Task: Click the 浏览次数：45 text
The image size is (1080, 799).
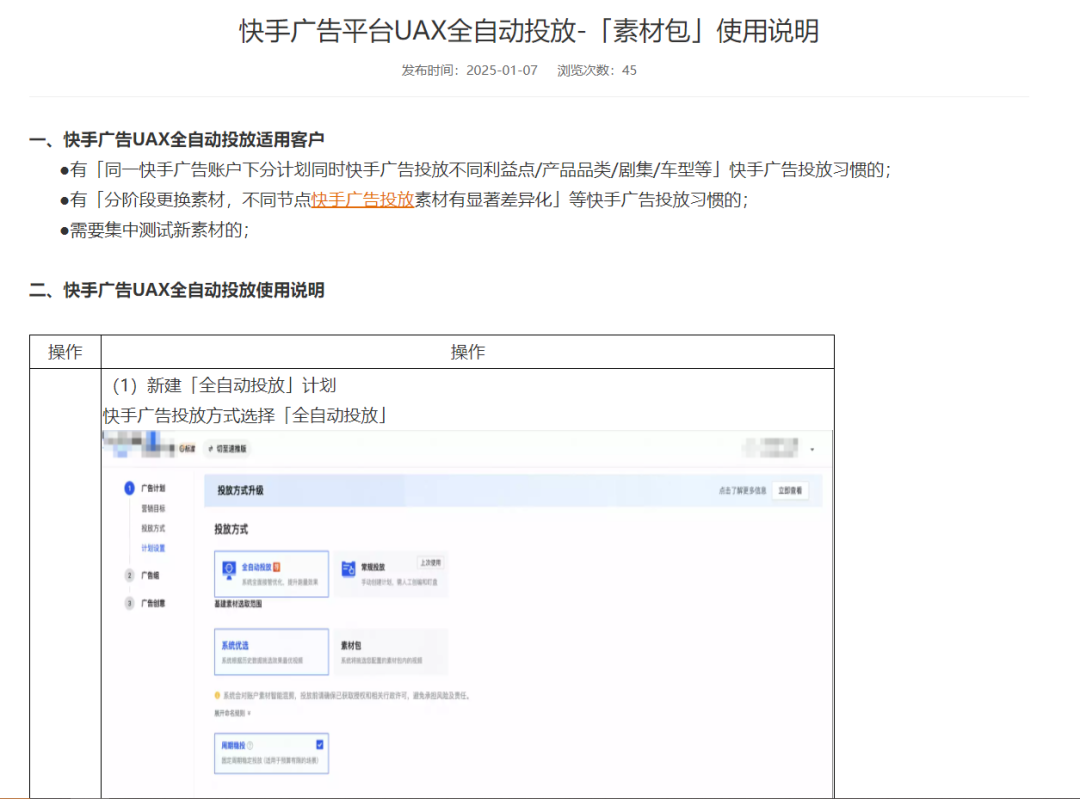Action: 596,70
